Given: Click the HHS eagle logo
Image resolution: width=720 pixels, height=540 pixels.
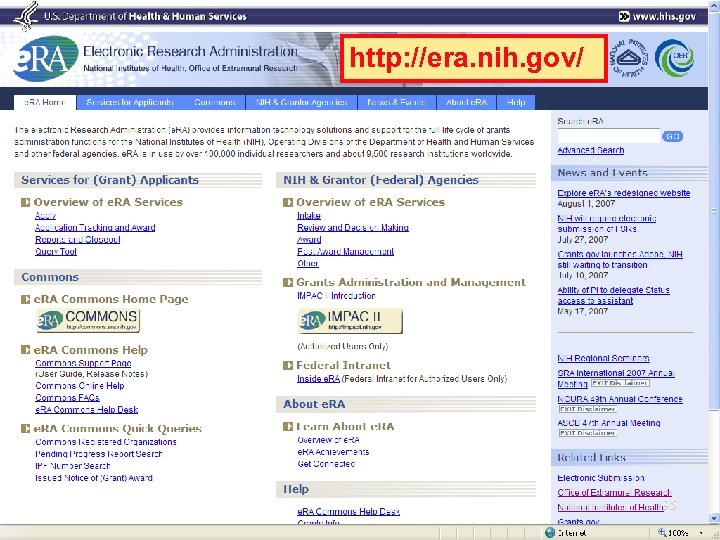Looking at the screenshot, I should [x=26, y=16].
